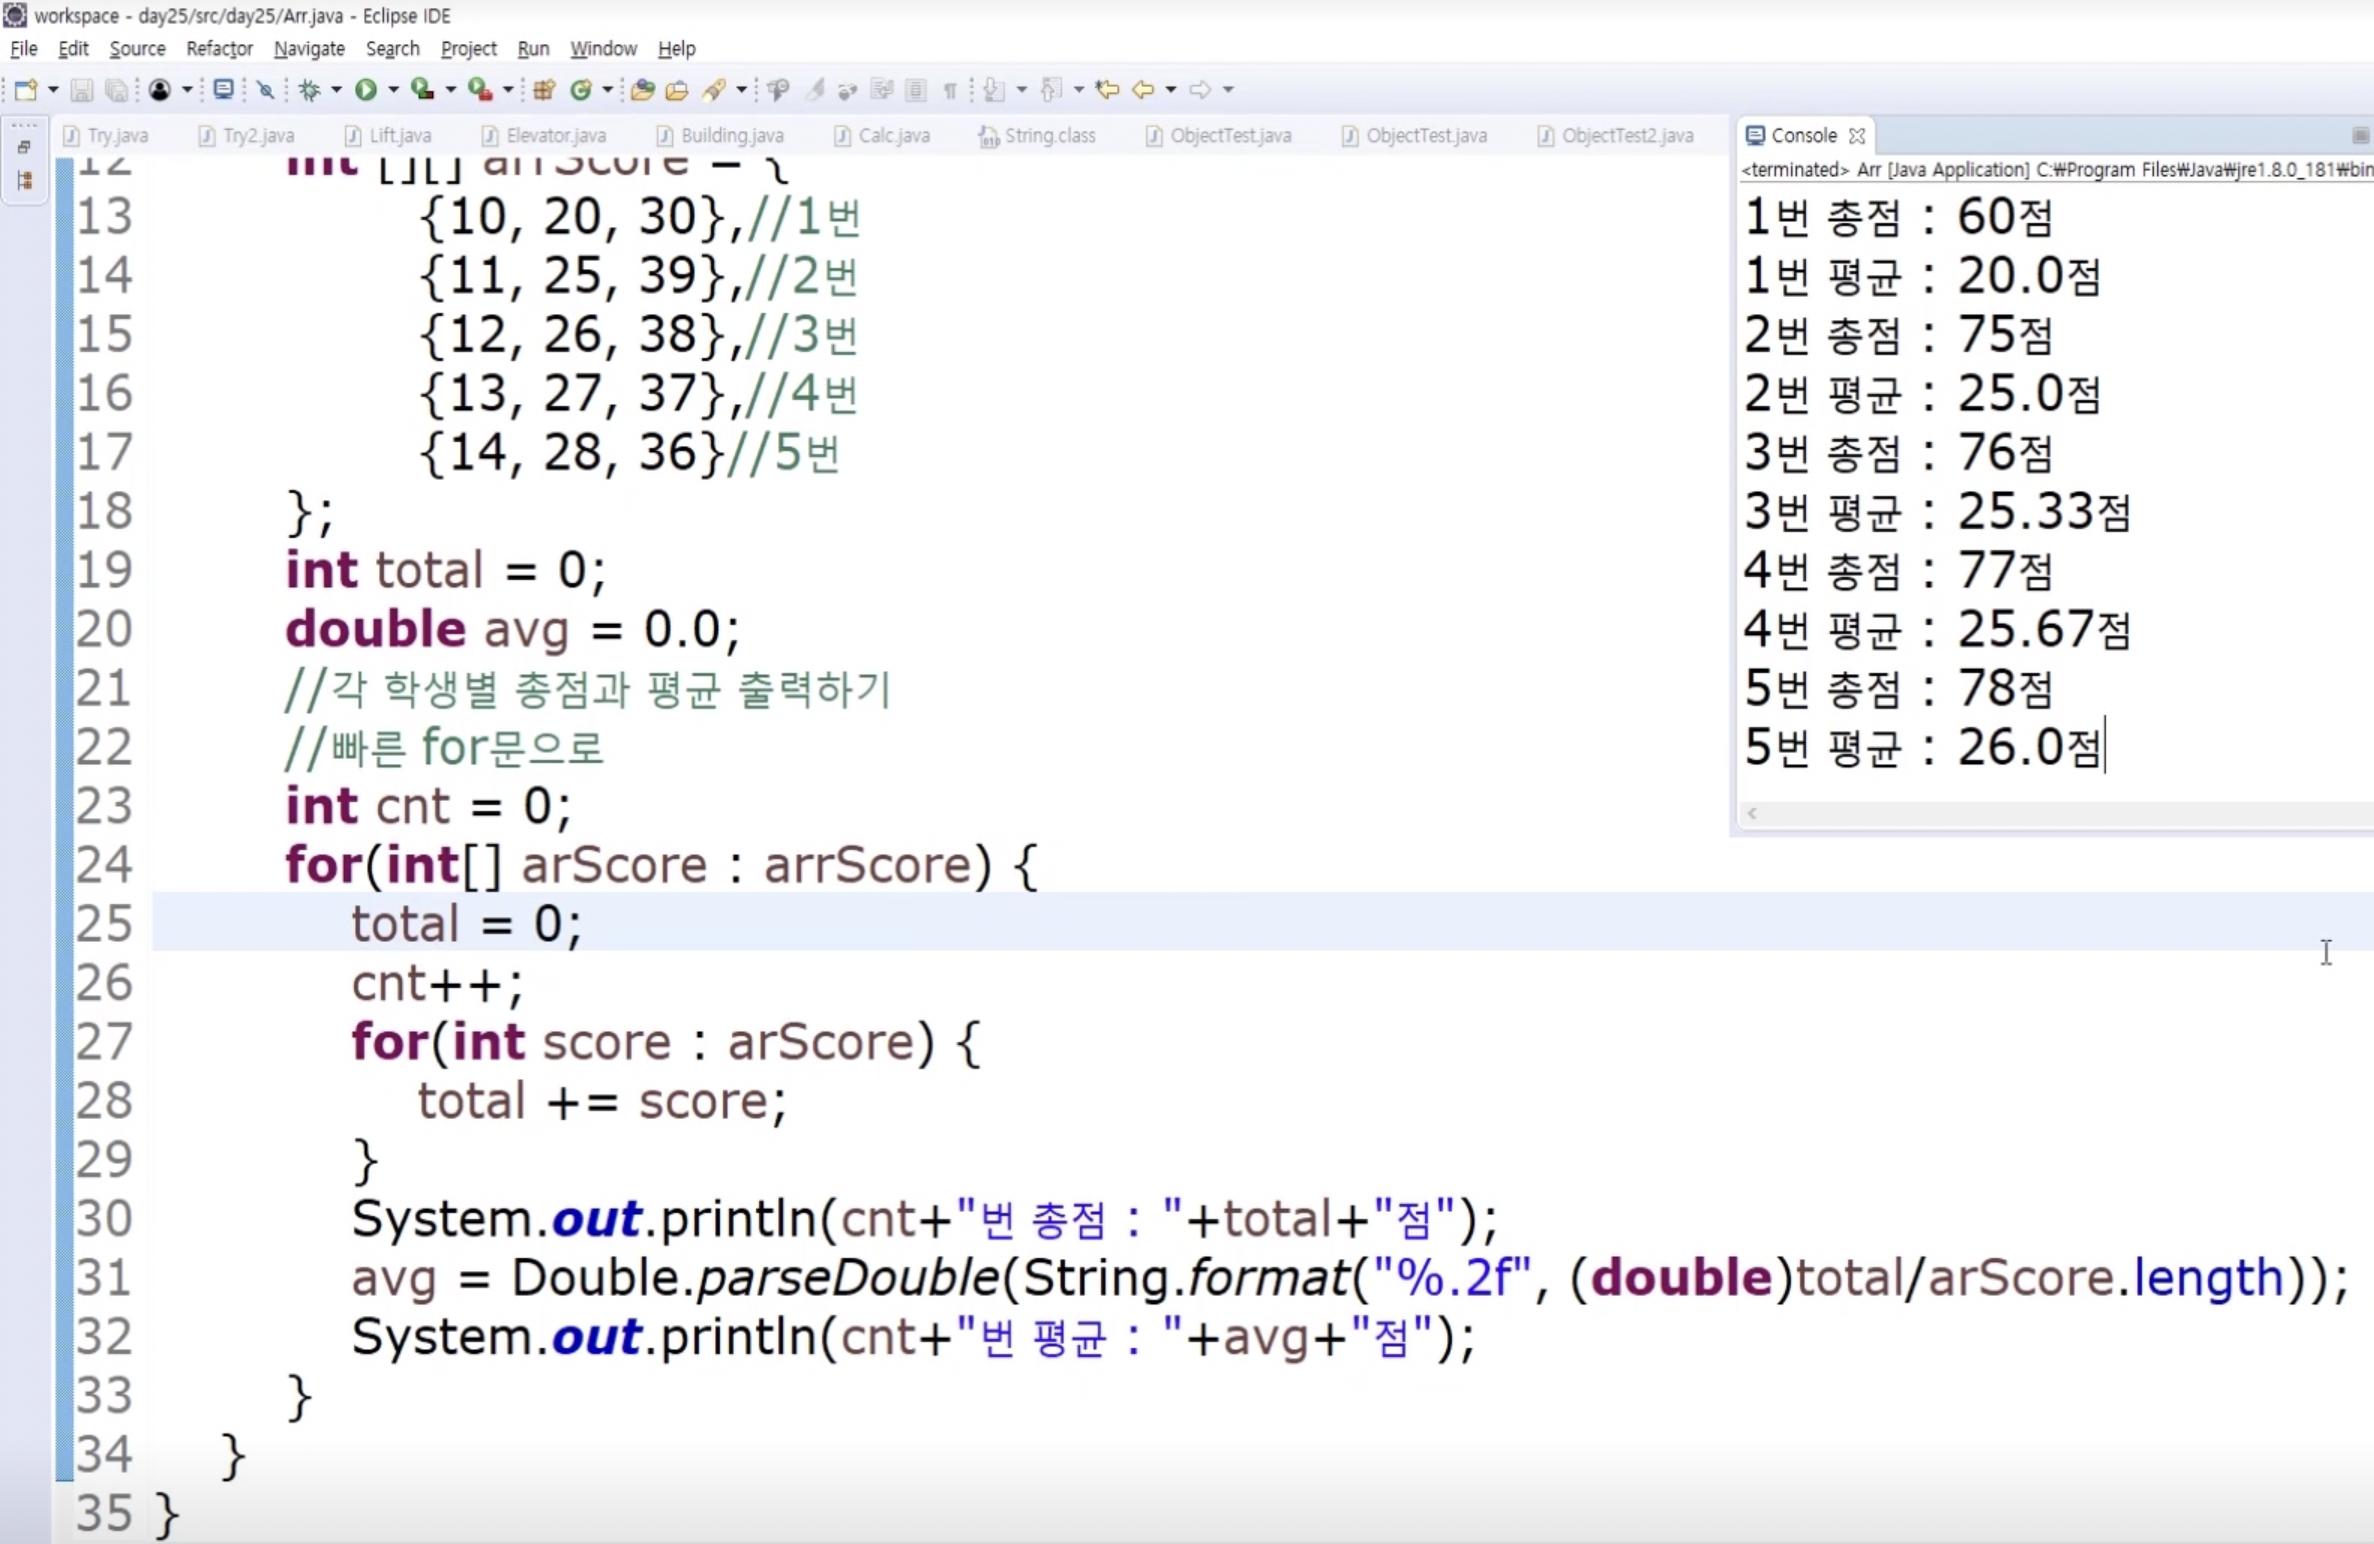Click the Save disk icon
Image resolution: width=2374 pixels, height=1544 pixels.
pos(82,90)
